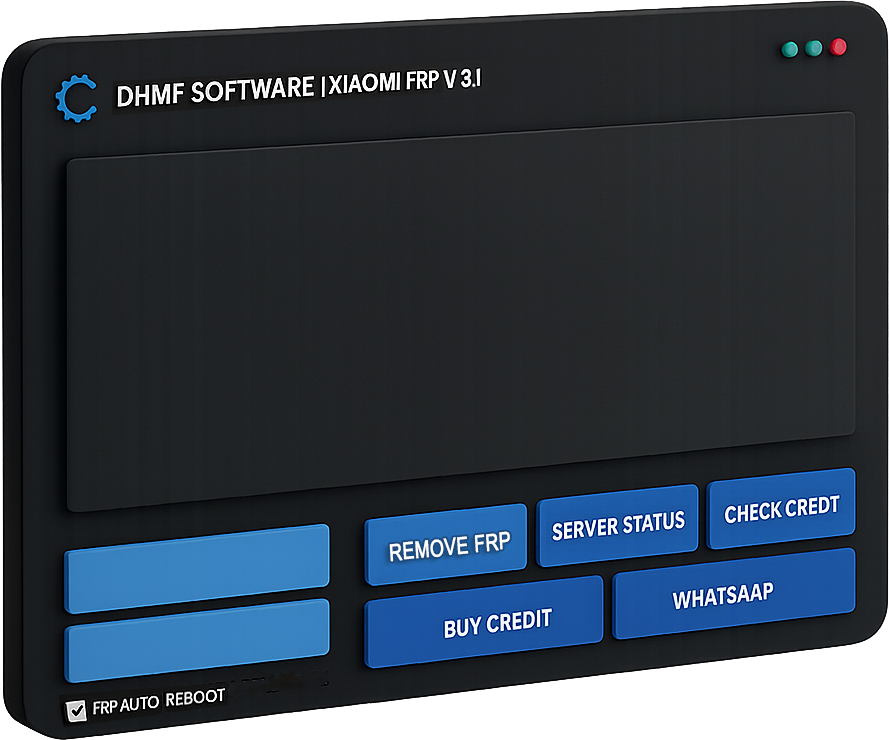This screenshot has width=889, height=740.
Task: Click the DHMF SOFTWARE title text
Action: pyautogui.click(x=215, y=91)
